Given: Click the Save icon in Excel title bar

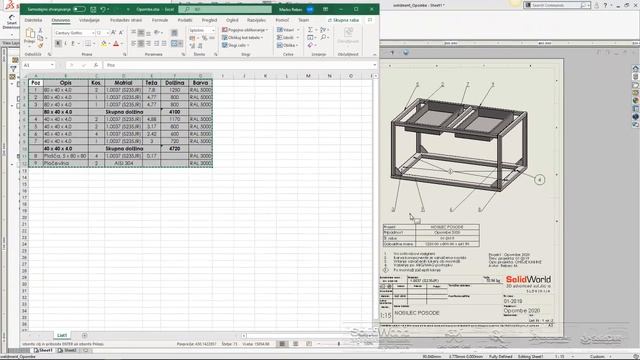Looking at the screenshot, I should point(93,9).
